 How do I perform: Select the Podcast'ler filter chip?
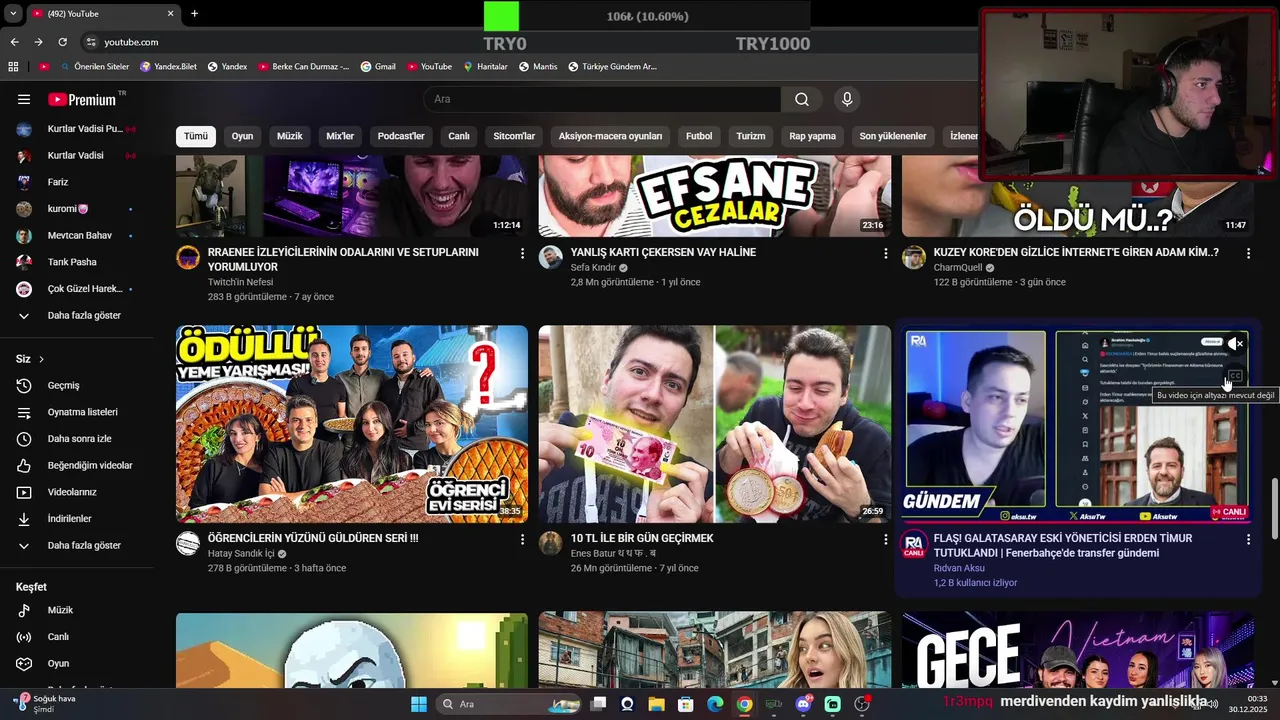401,136
